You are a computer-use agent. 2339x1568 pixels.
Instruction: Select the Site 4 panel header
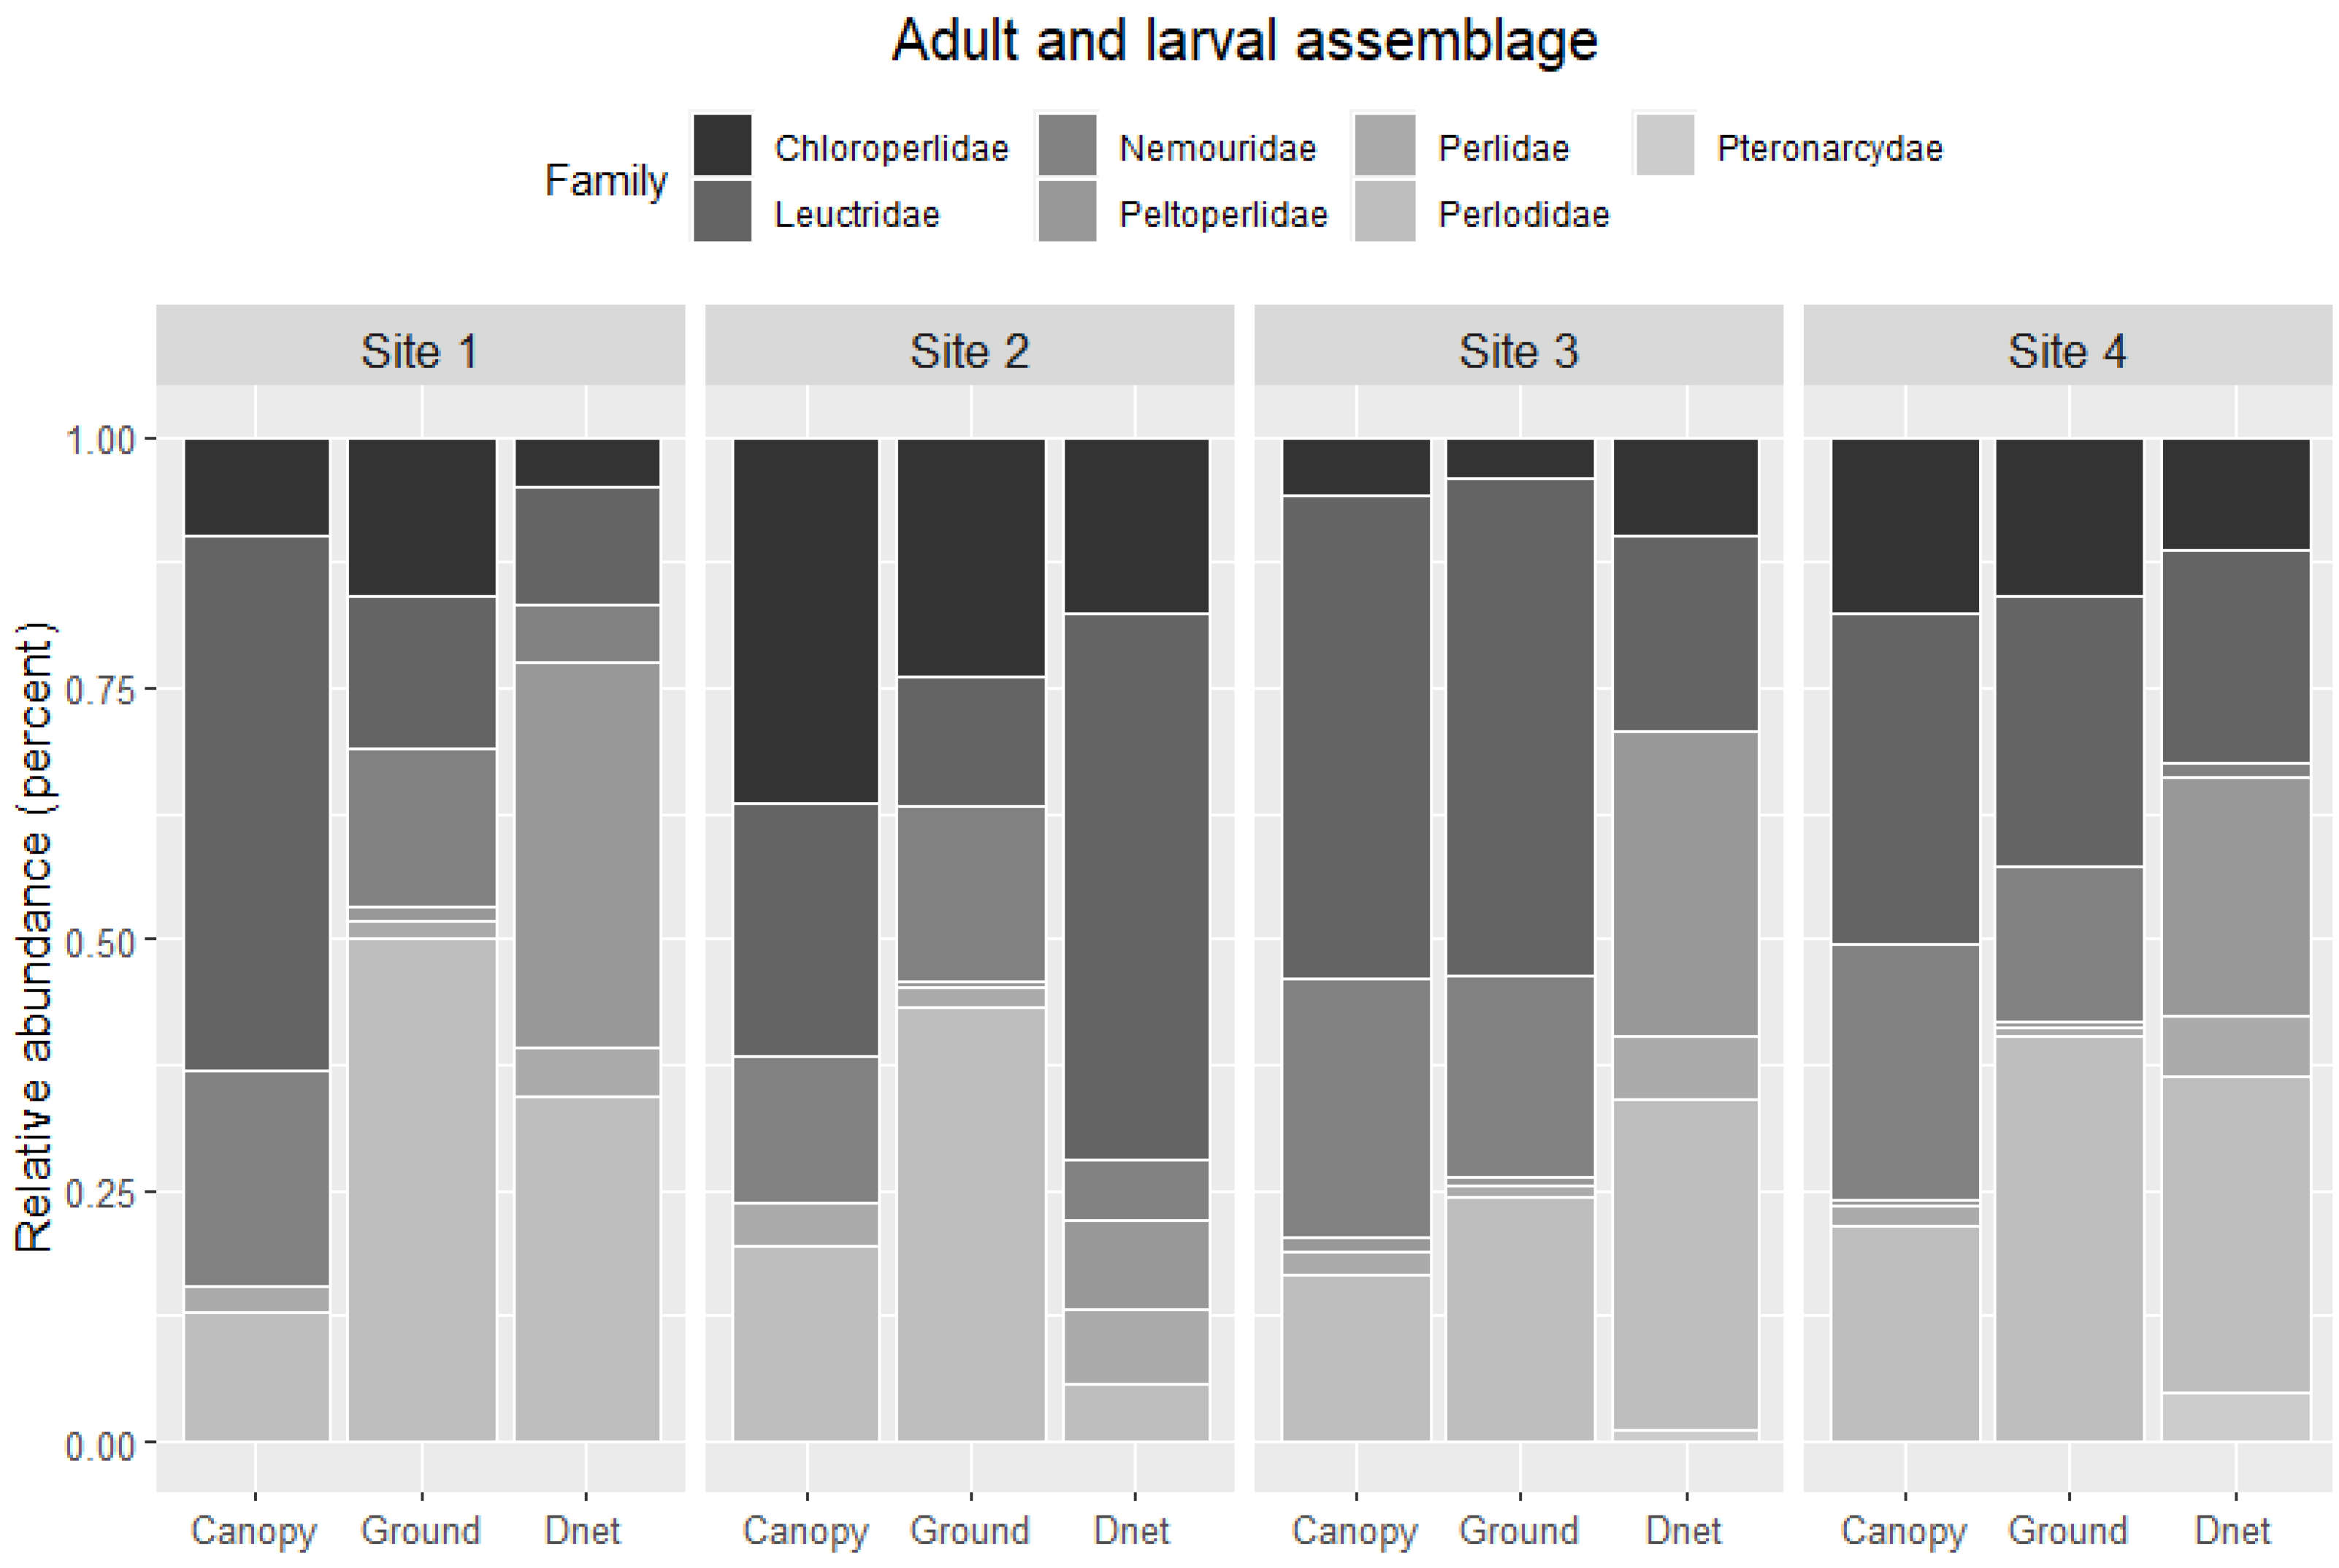coord(2067,350)
